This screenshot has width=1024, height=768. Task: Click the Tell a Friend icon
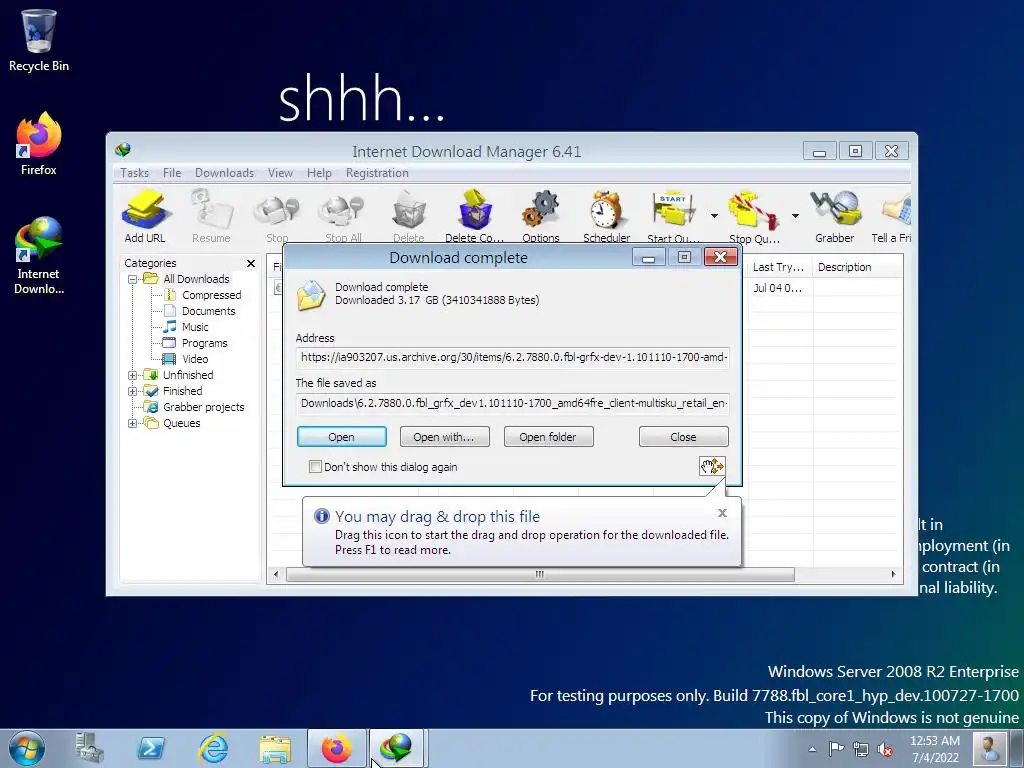click(892, 216)
